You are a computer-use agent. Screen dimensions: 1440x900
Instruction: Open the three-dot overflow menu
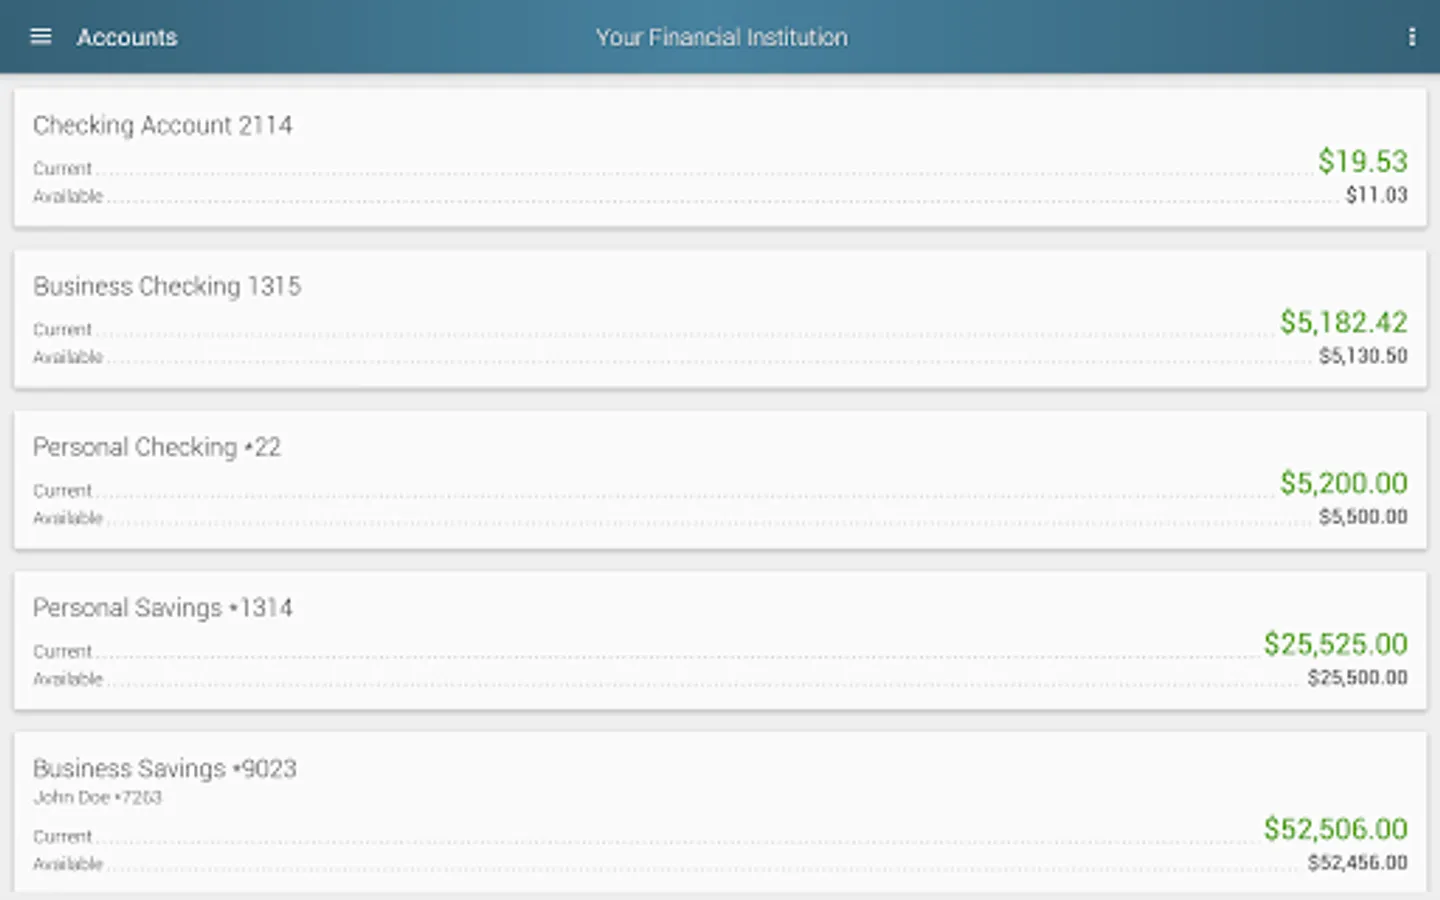point(1411,37)
